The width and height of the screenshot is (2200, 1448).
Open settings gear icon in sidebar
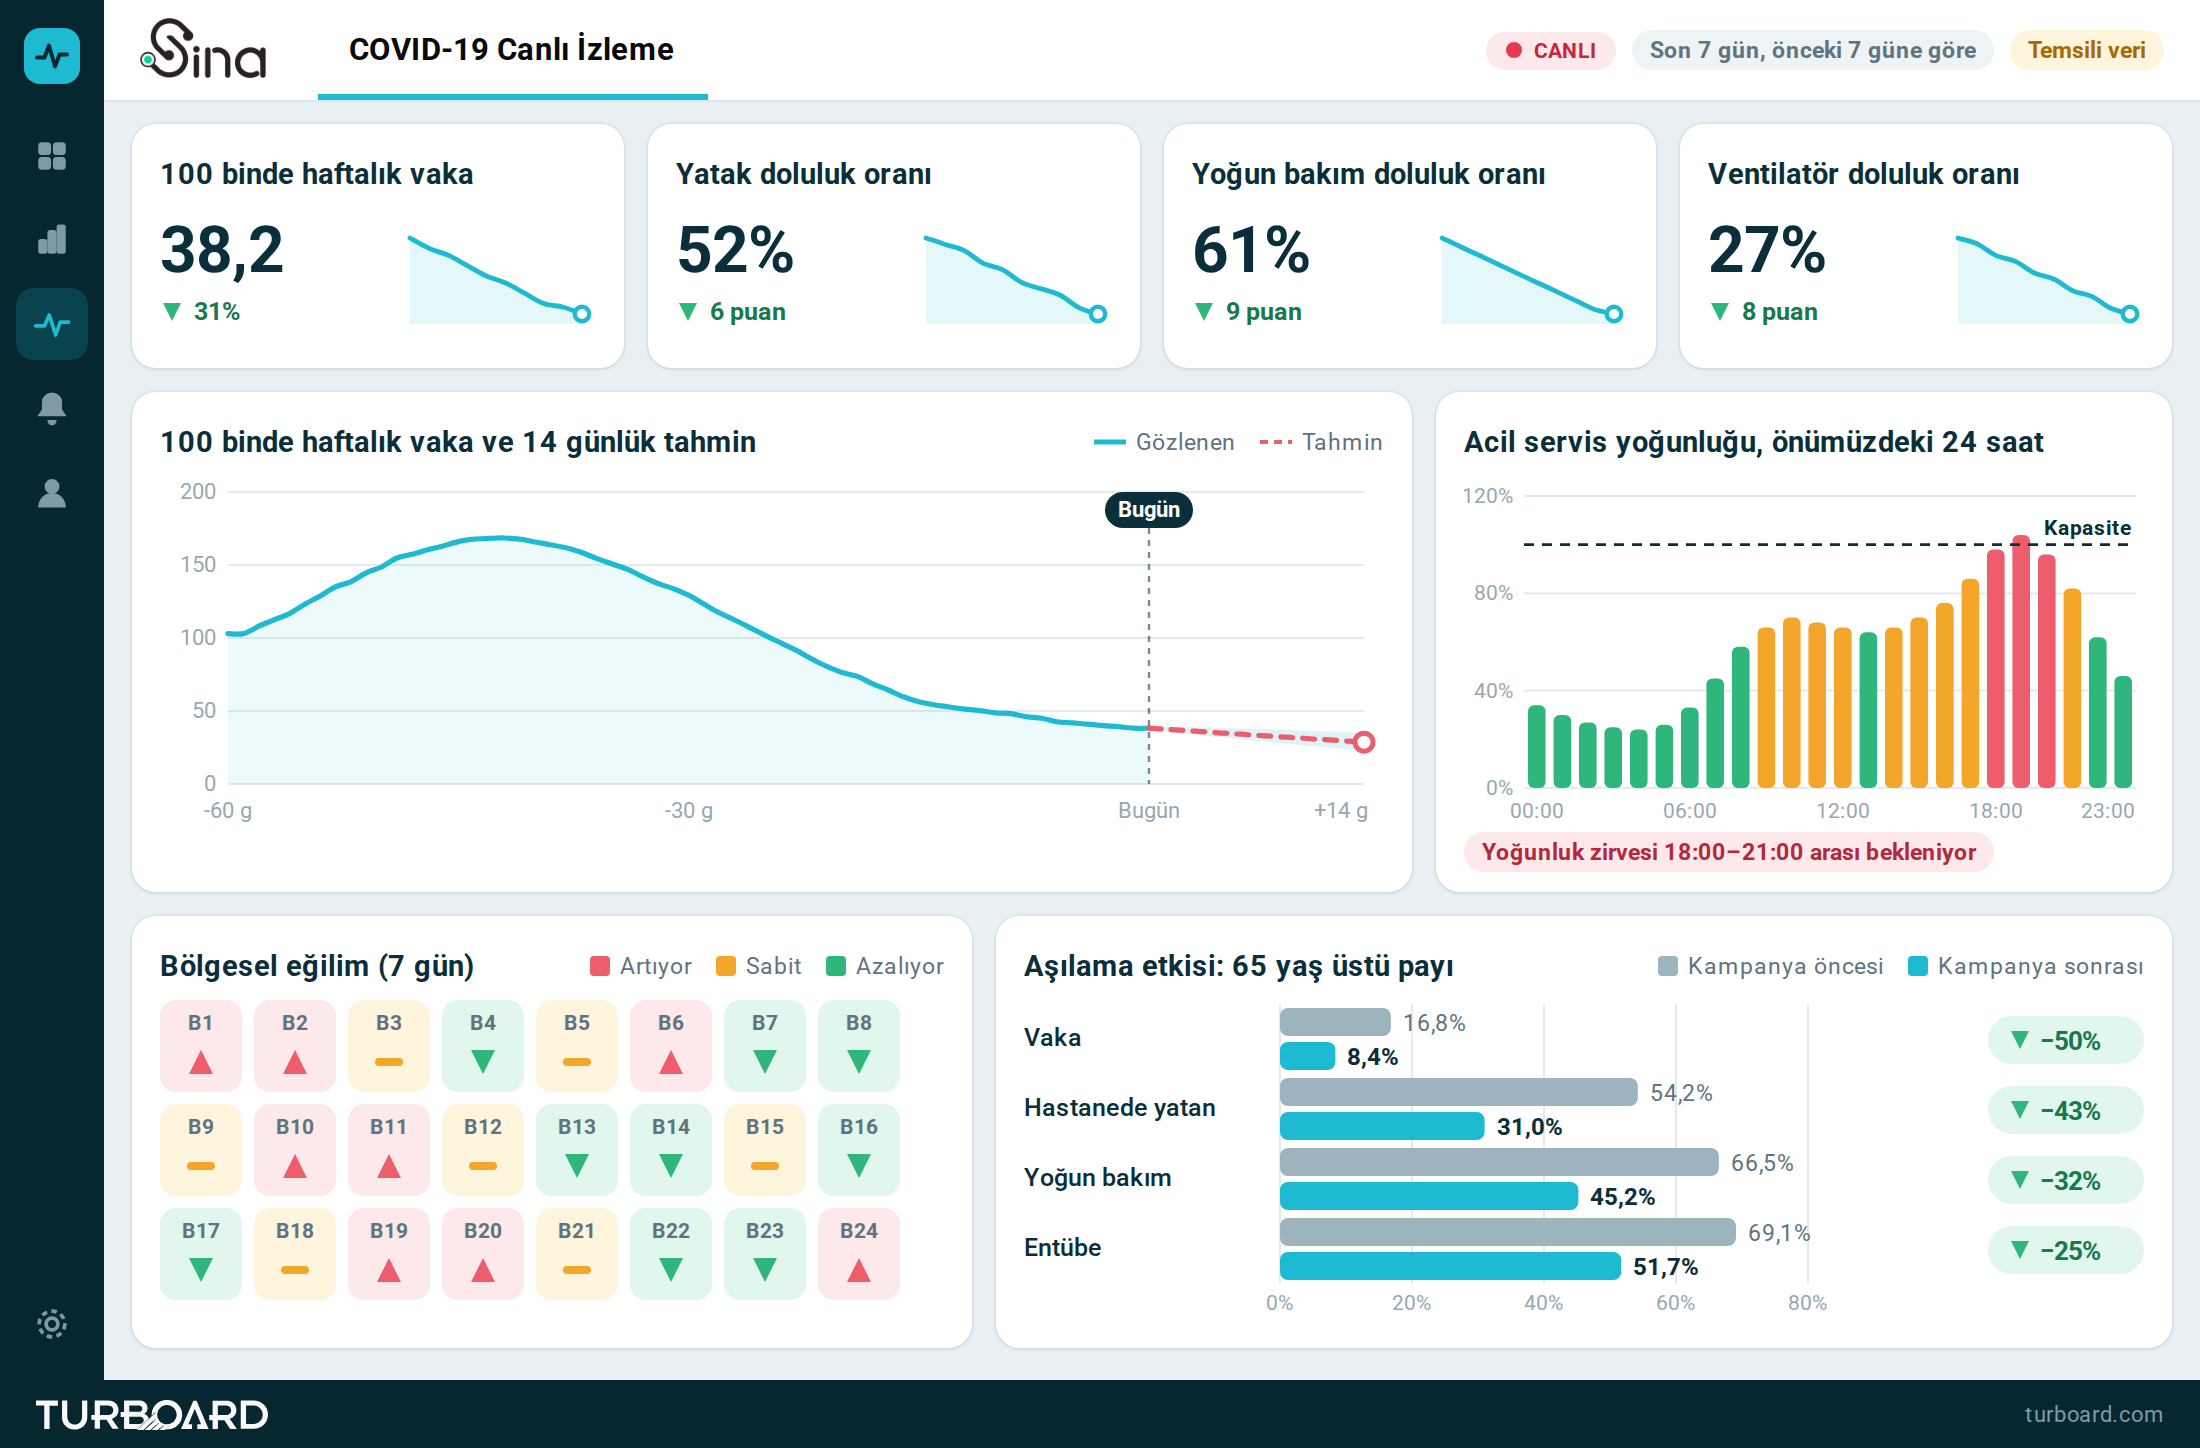coord(52,1324)
